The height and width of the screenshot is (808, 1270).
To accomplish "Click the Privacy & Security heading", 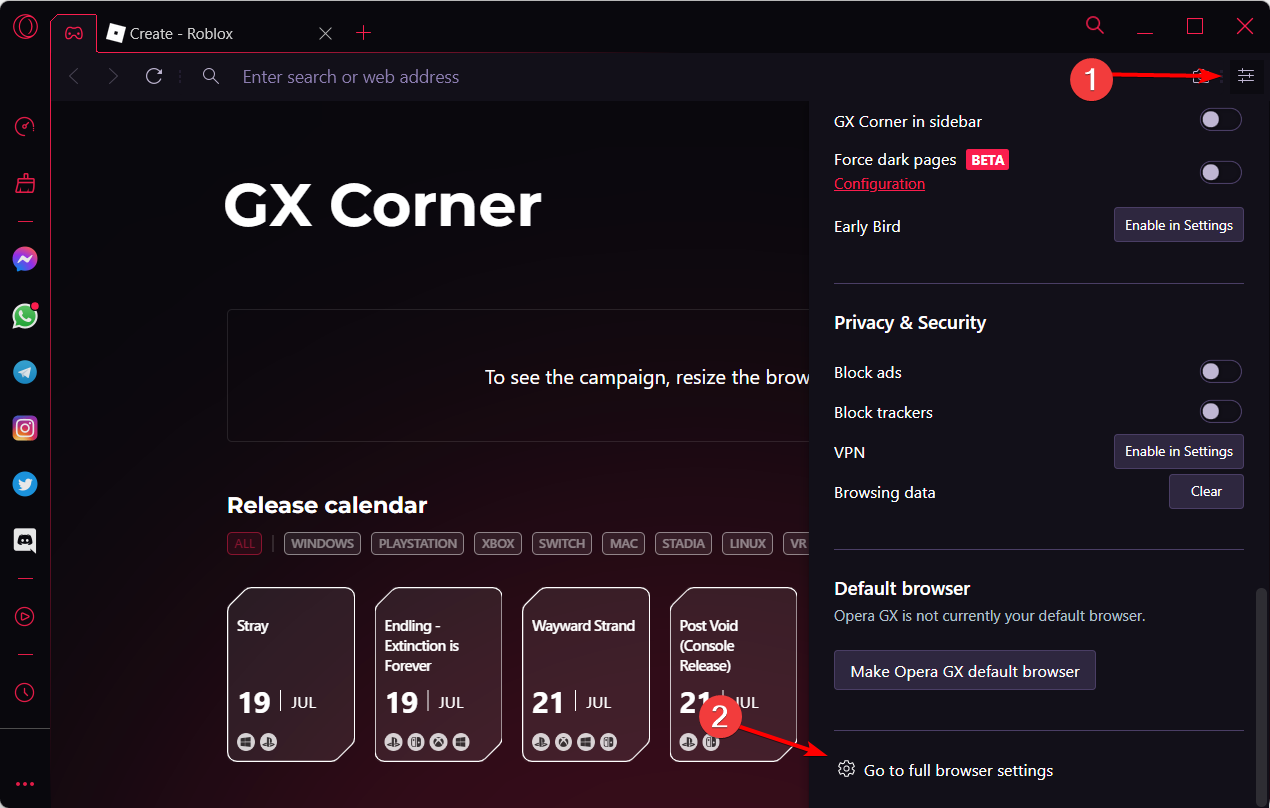I will 910,322.
